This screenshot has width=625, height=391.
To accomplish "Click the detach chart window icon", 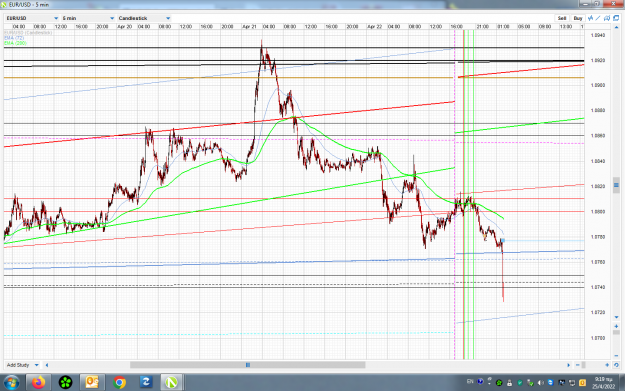I will coord(616,18).
